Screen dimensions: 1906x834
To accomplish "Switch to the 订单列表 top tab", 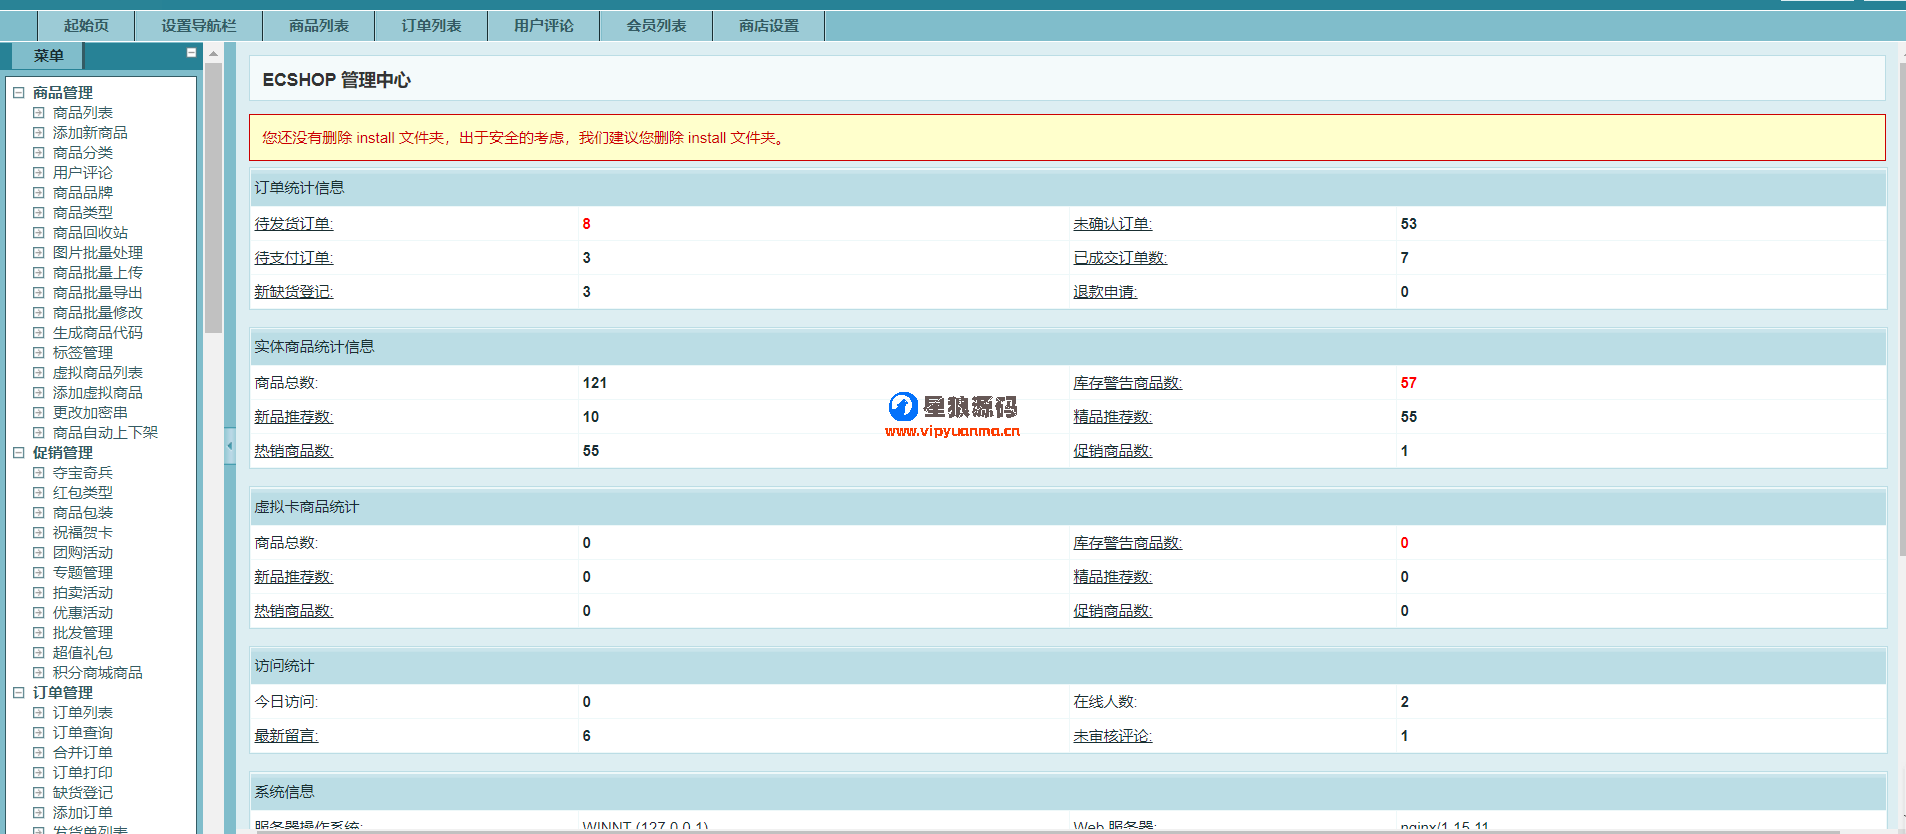I will (431, 26).
